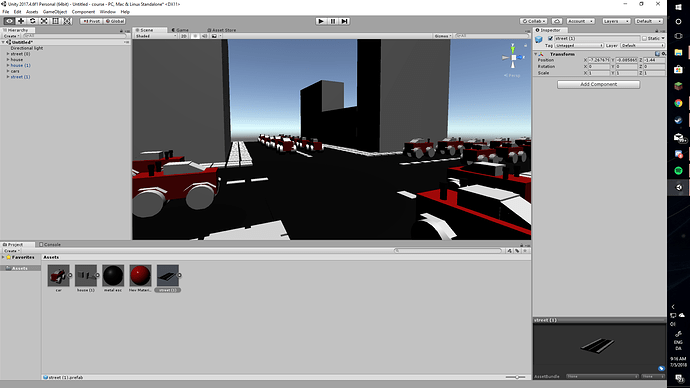690x388 pixels.
Task: Select the car prefab thumbnail
Action: (59, 276)
